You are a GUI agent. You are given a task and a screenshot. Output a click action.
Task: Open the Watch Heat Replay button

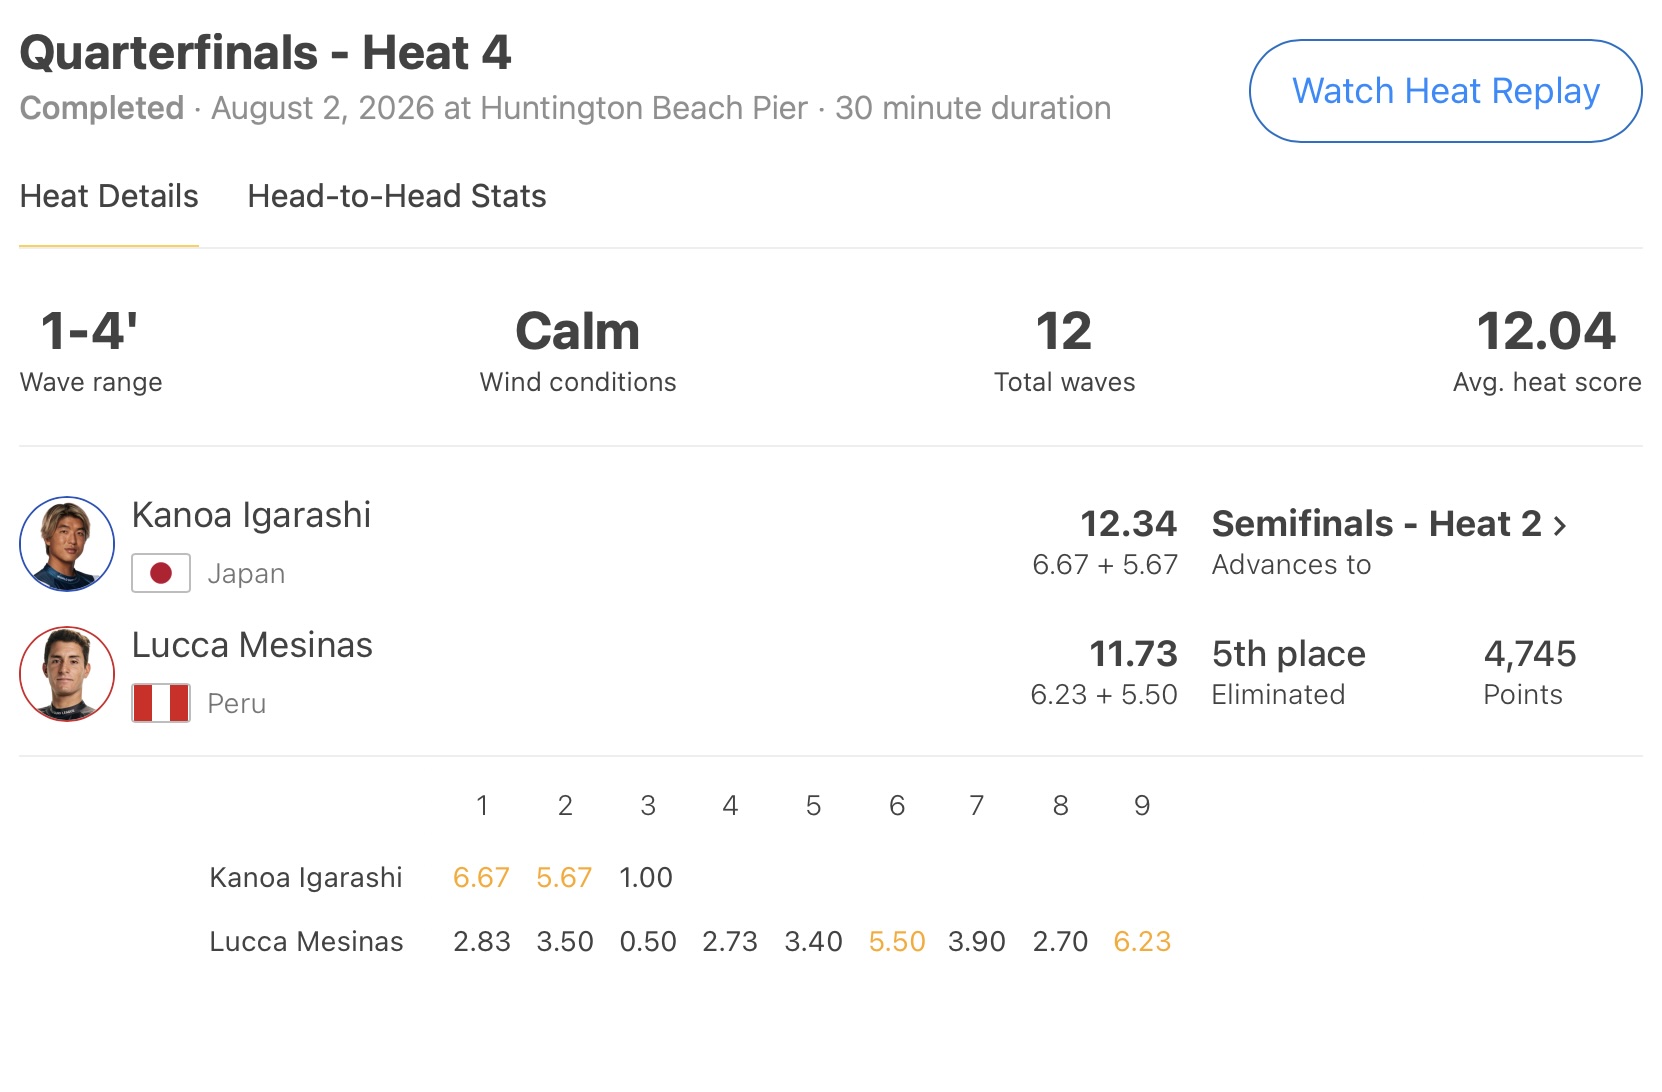[x=1446, y=91]
